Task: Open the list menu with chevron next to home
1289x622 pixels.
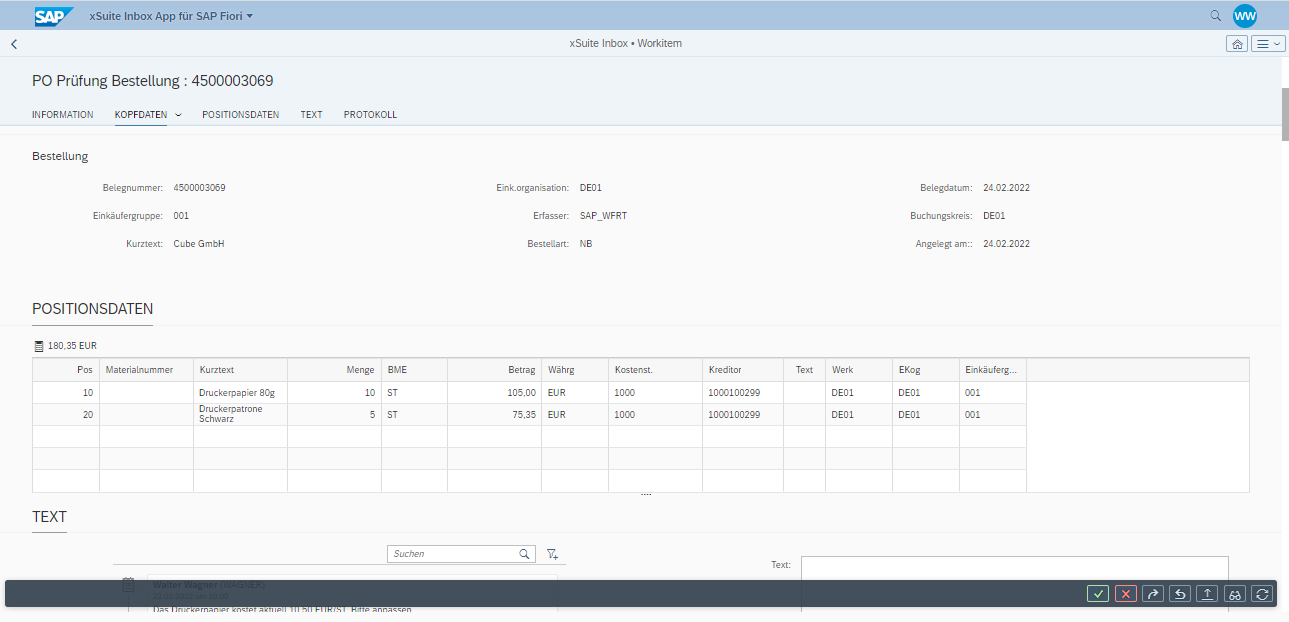Action: pos(1266,43)
